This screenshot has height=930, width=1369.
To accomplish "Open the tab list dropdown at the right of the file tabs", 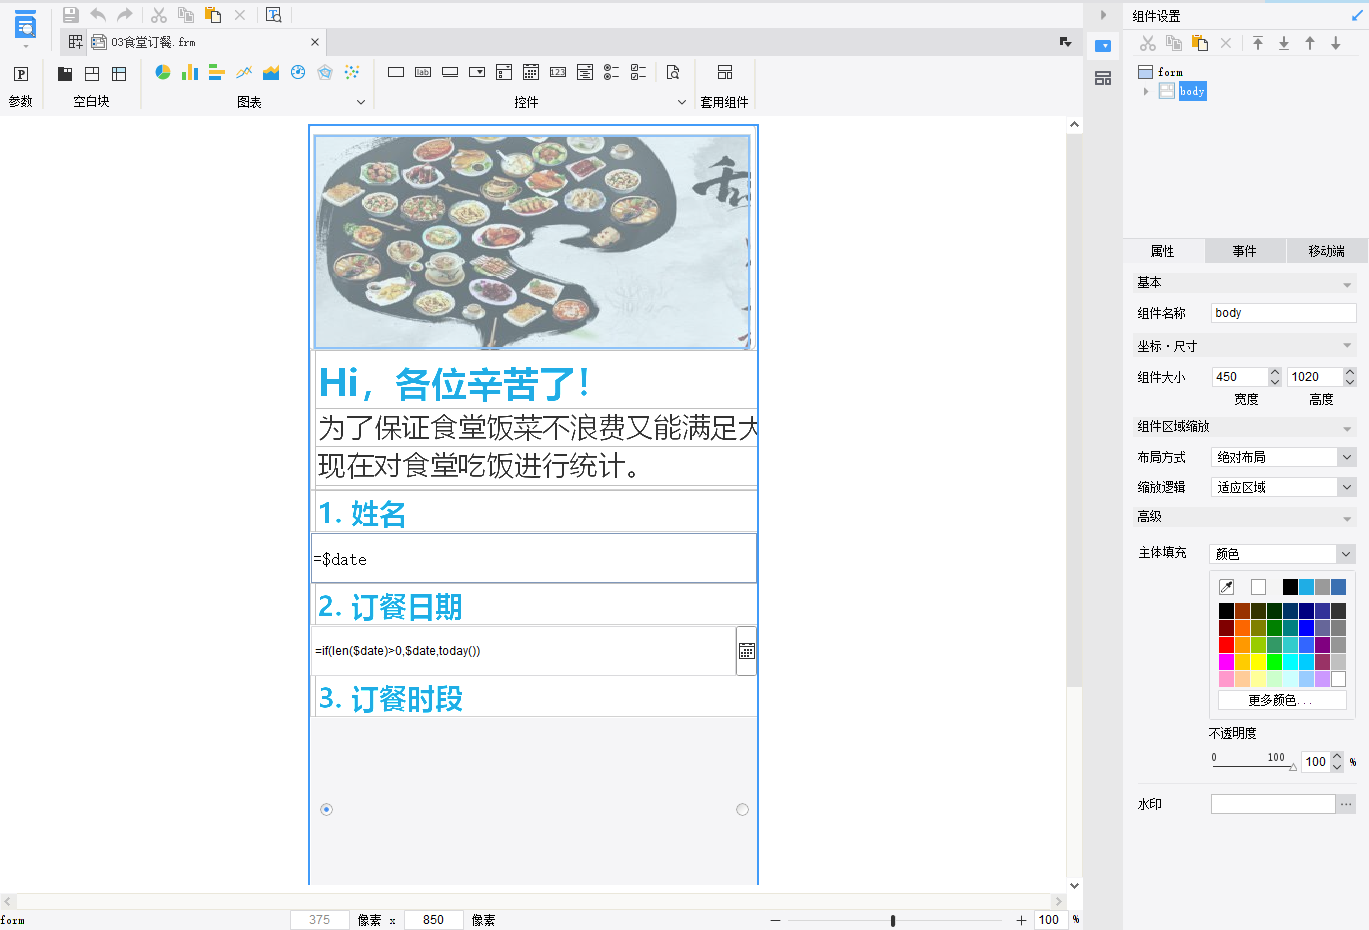I will (x=1066, y=42).
